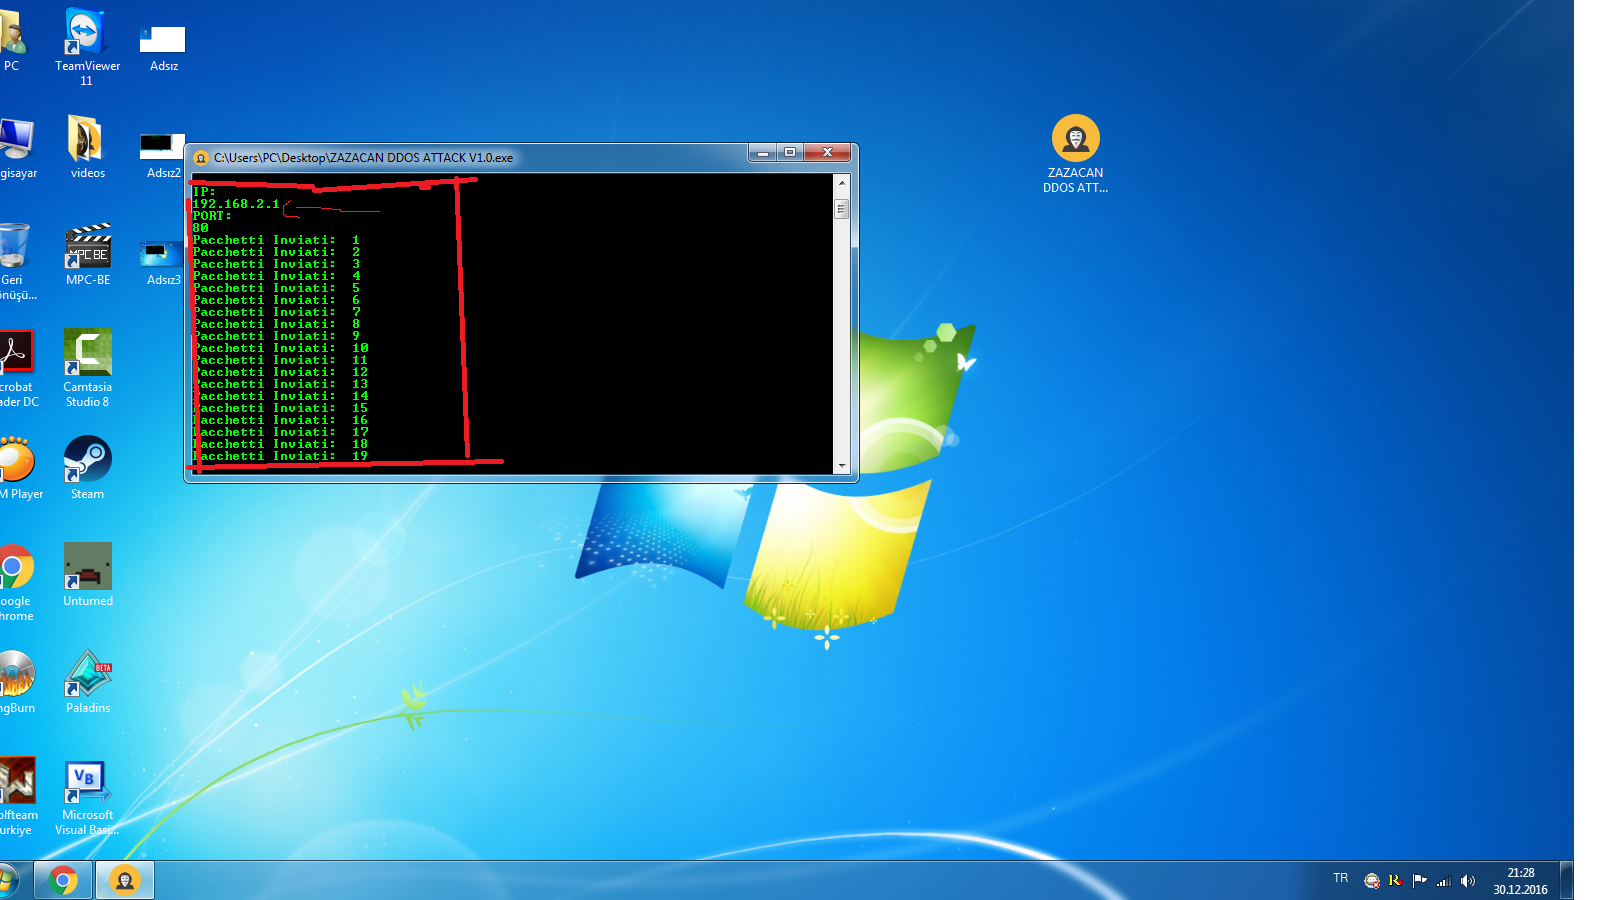Select the Steam desktop shortcut

click(87, 468)
